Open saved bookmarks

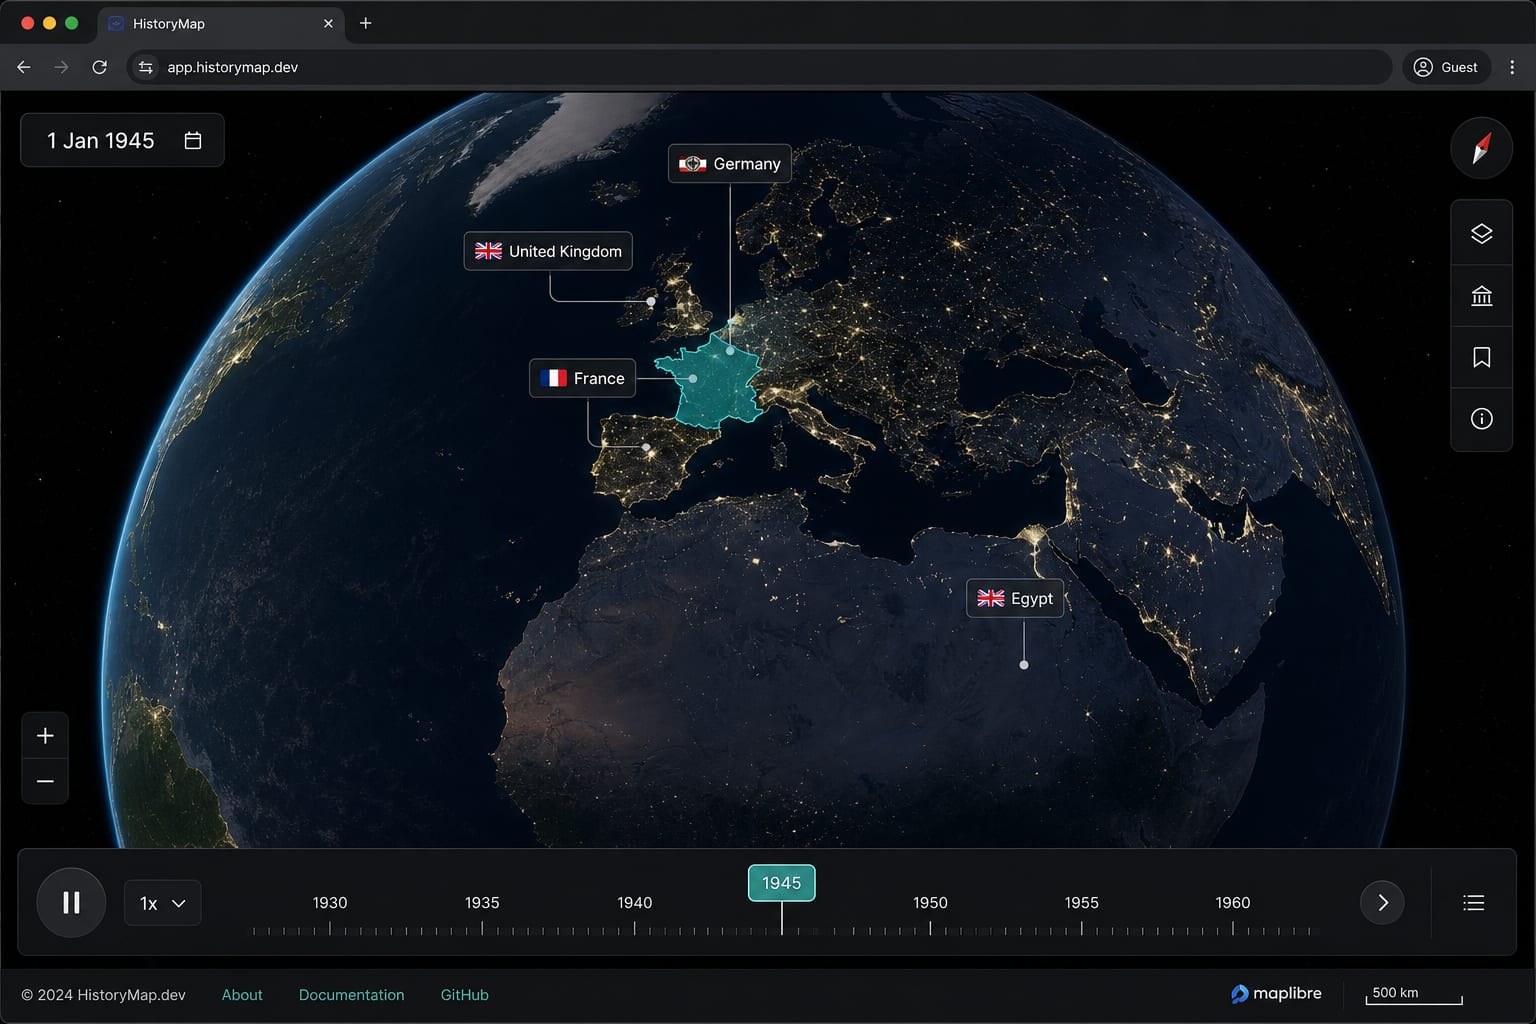pyautogui.click(x=1481, y=357)
